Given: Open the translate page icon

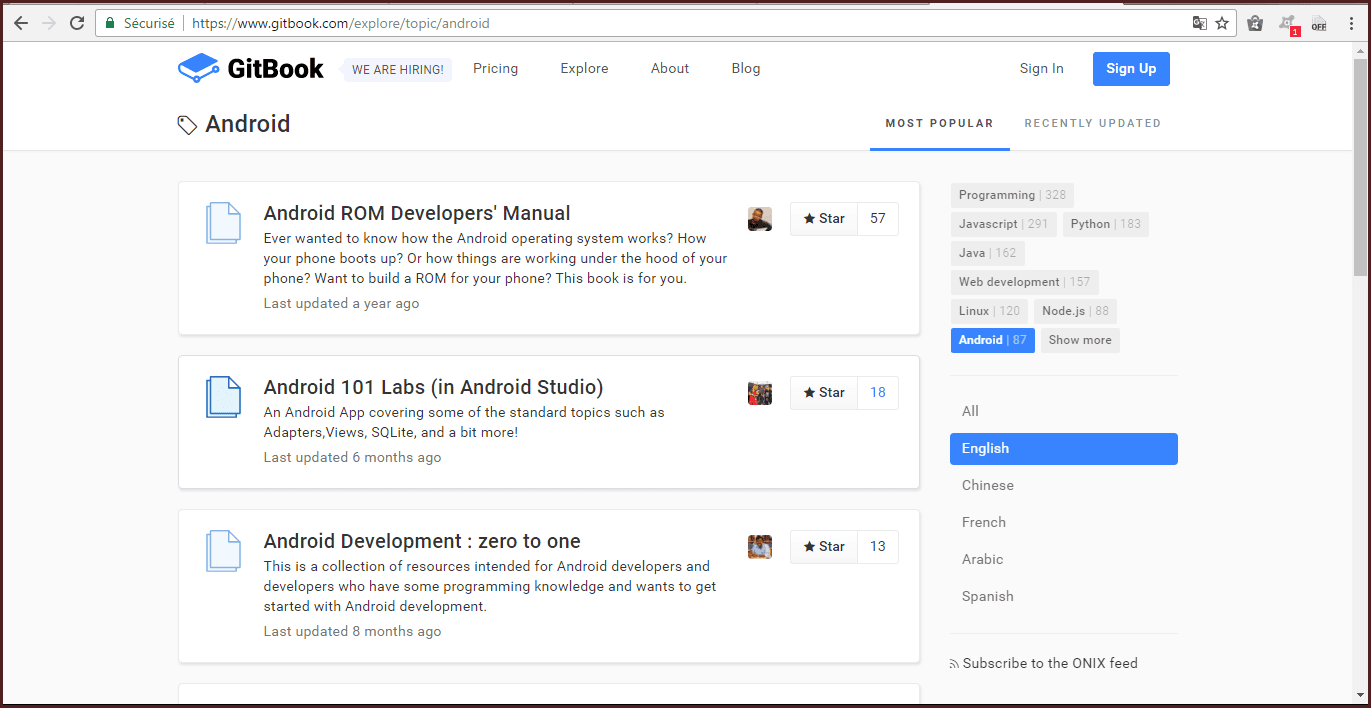Looking at the screenshot, I should point(1199,23).
